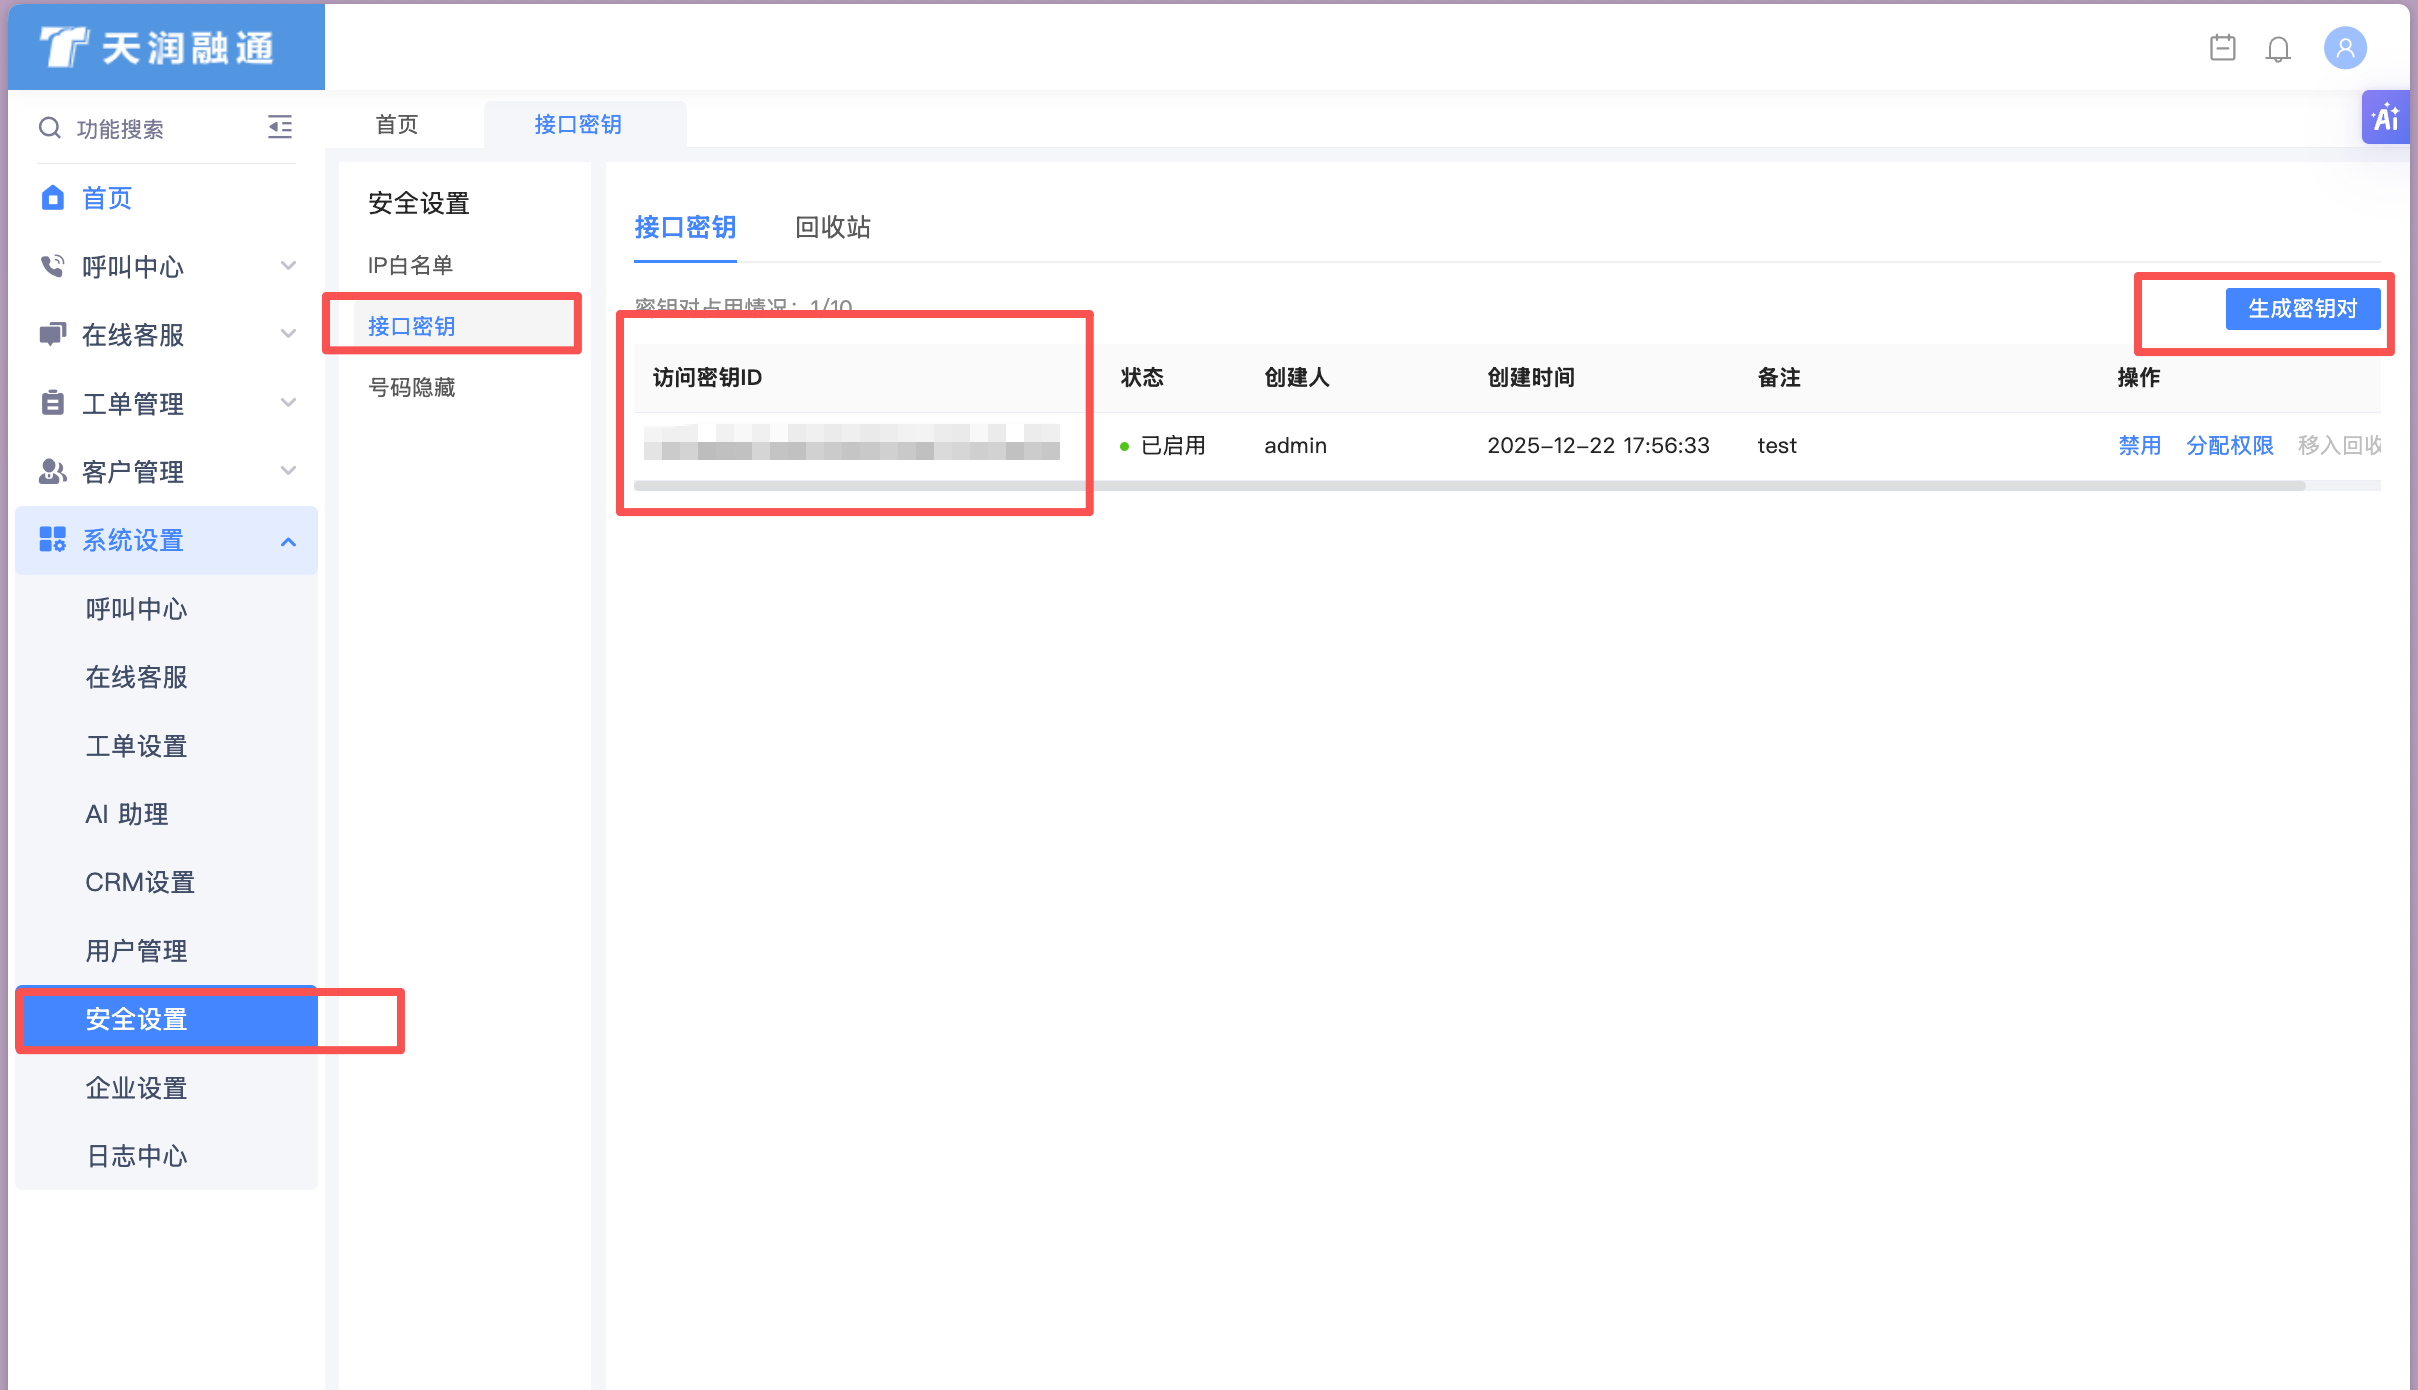Click the 天润融通 logo

coord(158,47)
